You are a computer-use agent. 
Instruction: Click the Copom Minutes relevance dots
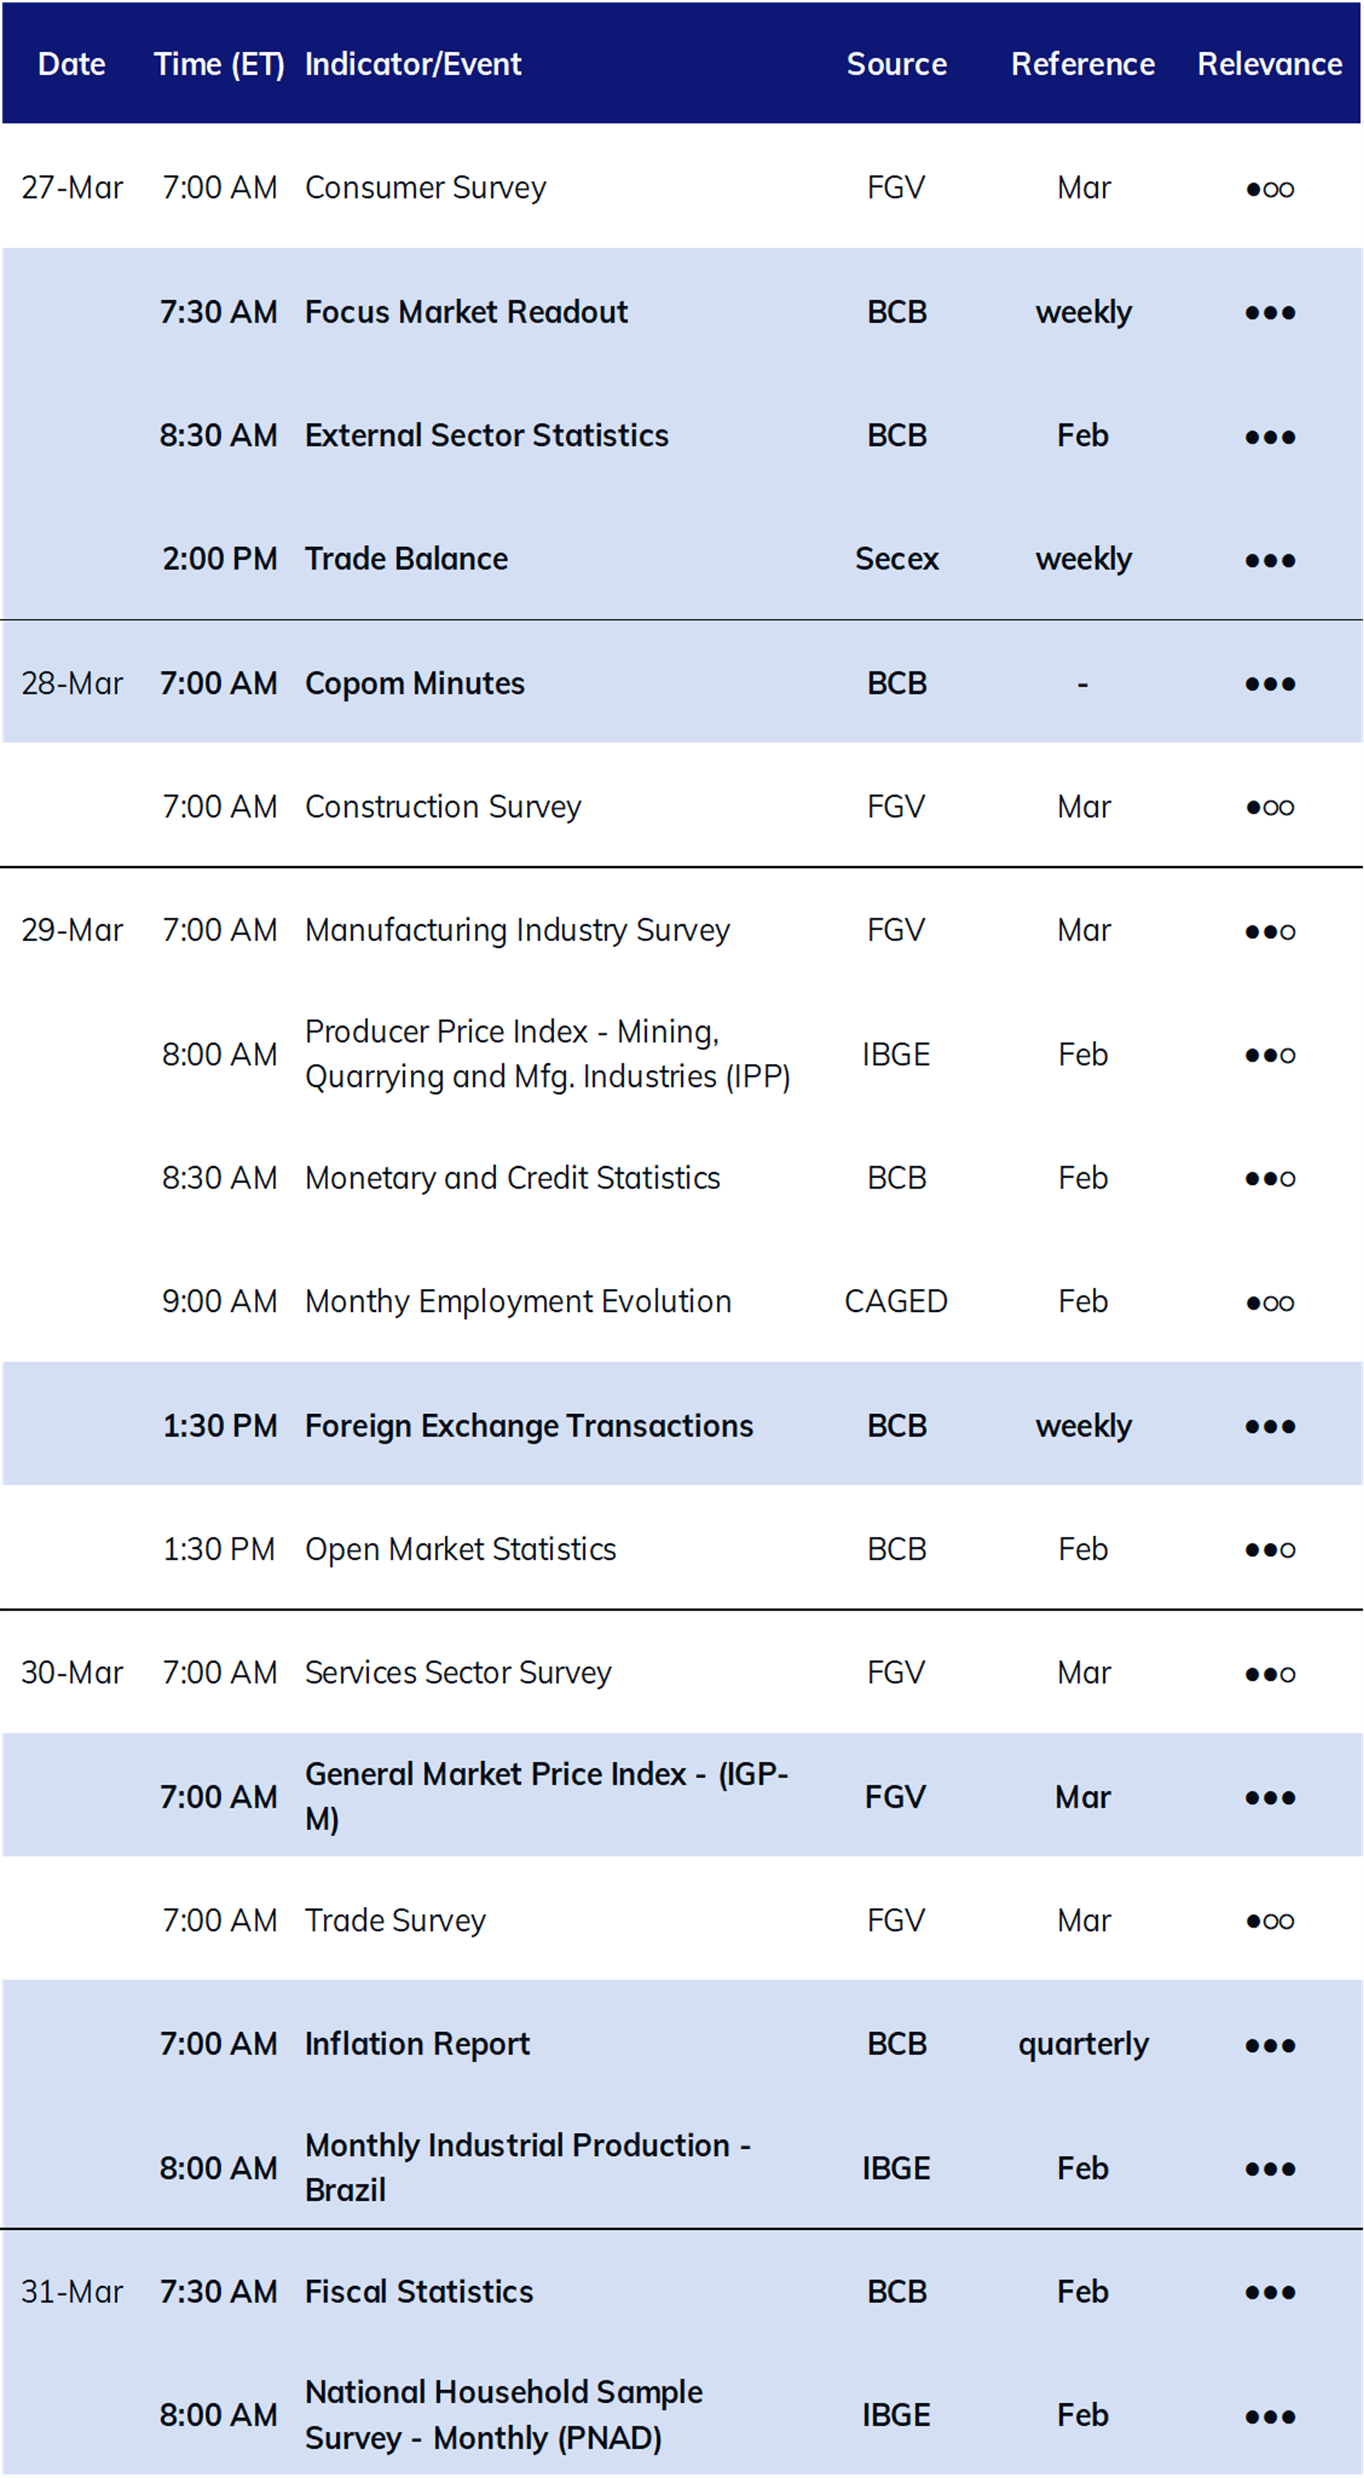1270,684
